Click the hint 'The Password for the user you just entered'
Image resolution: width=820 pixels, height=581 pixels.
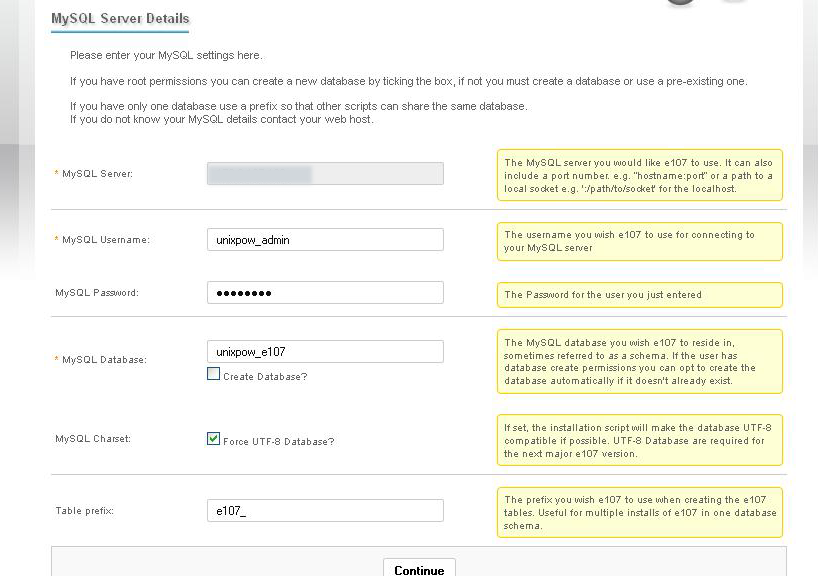click(640, 295)
